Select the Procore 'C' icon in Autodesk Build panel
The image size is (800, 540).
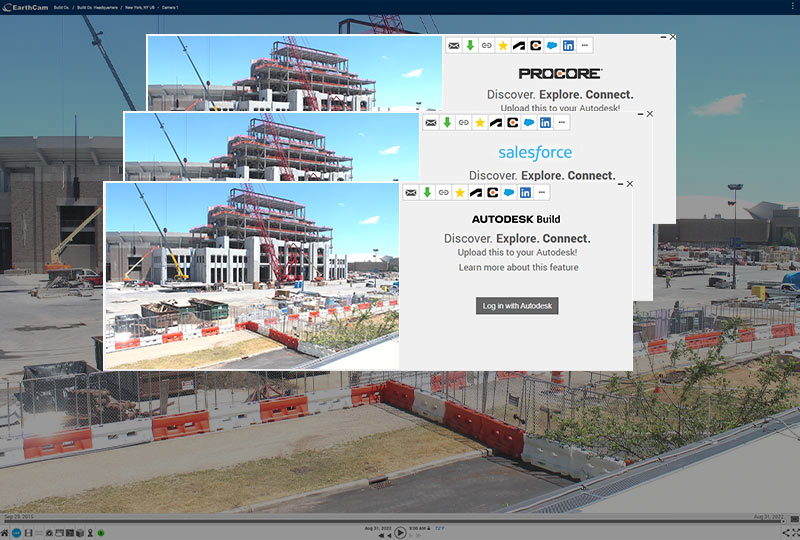[492, 192]
